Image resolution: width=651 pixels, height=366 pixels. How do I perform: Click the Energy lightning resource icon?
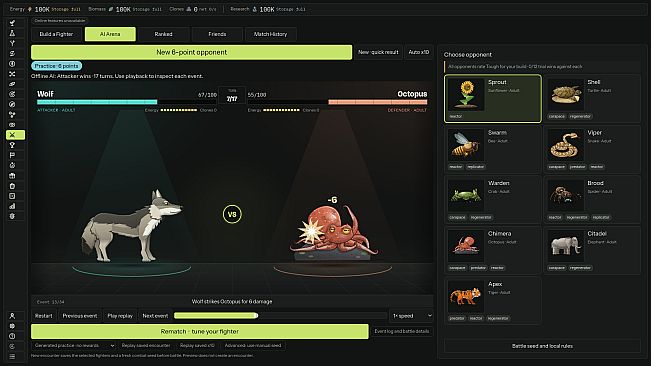pos(29,9)
